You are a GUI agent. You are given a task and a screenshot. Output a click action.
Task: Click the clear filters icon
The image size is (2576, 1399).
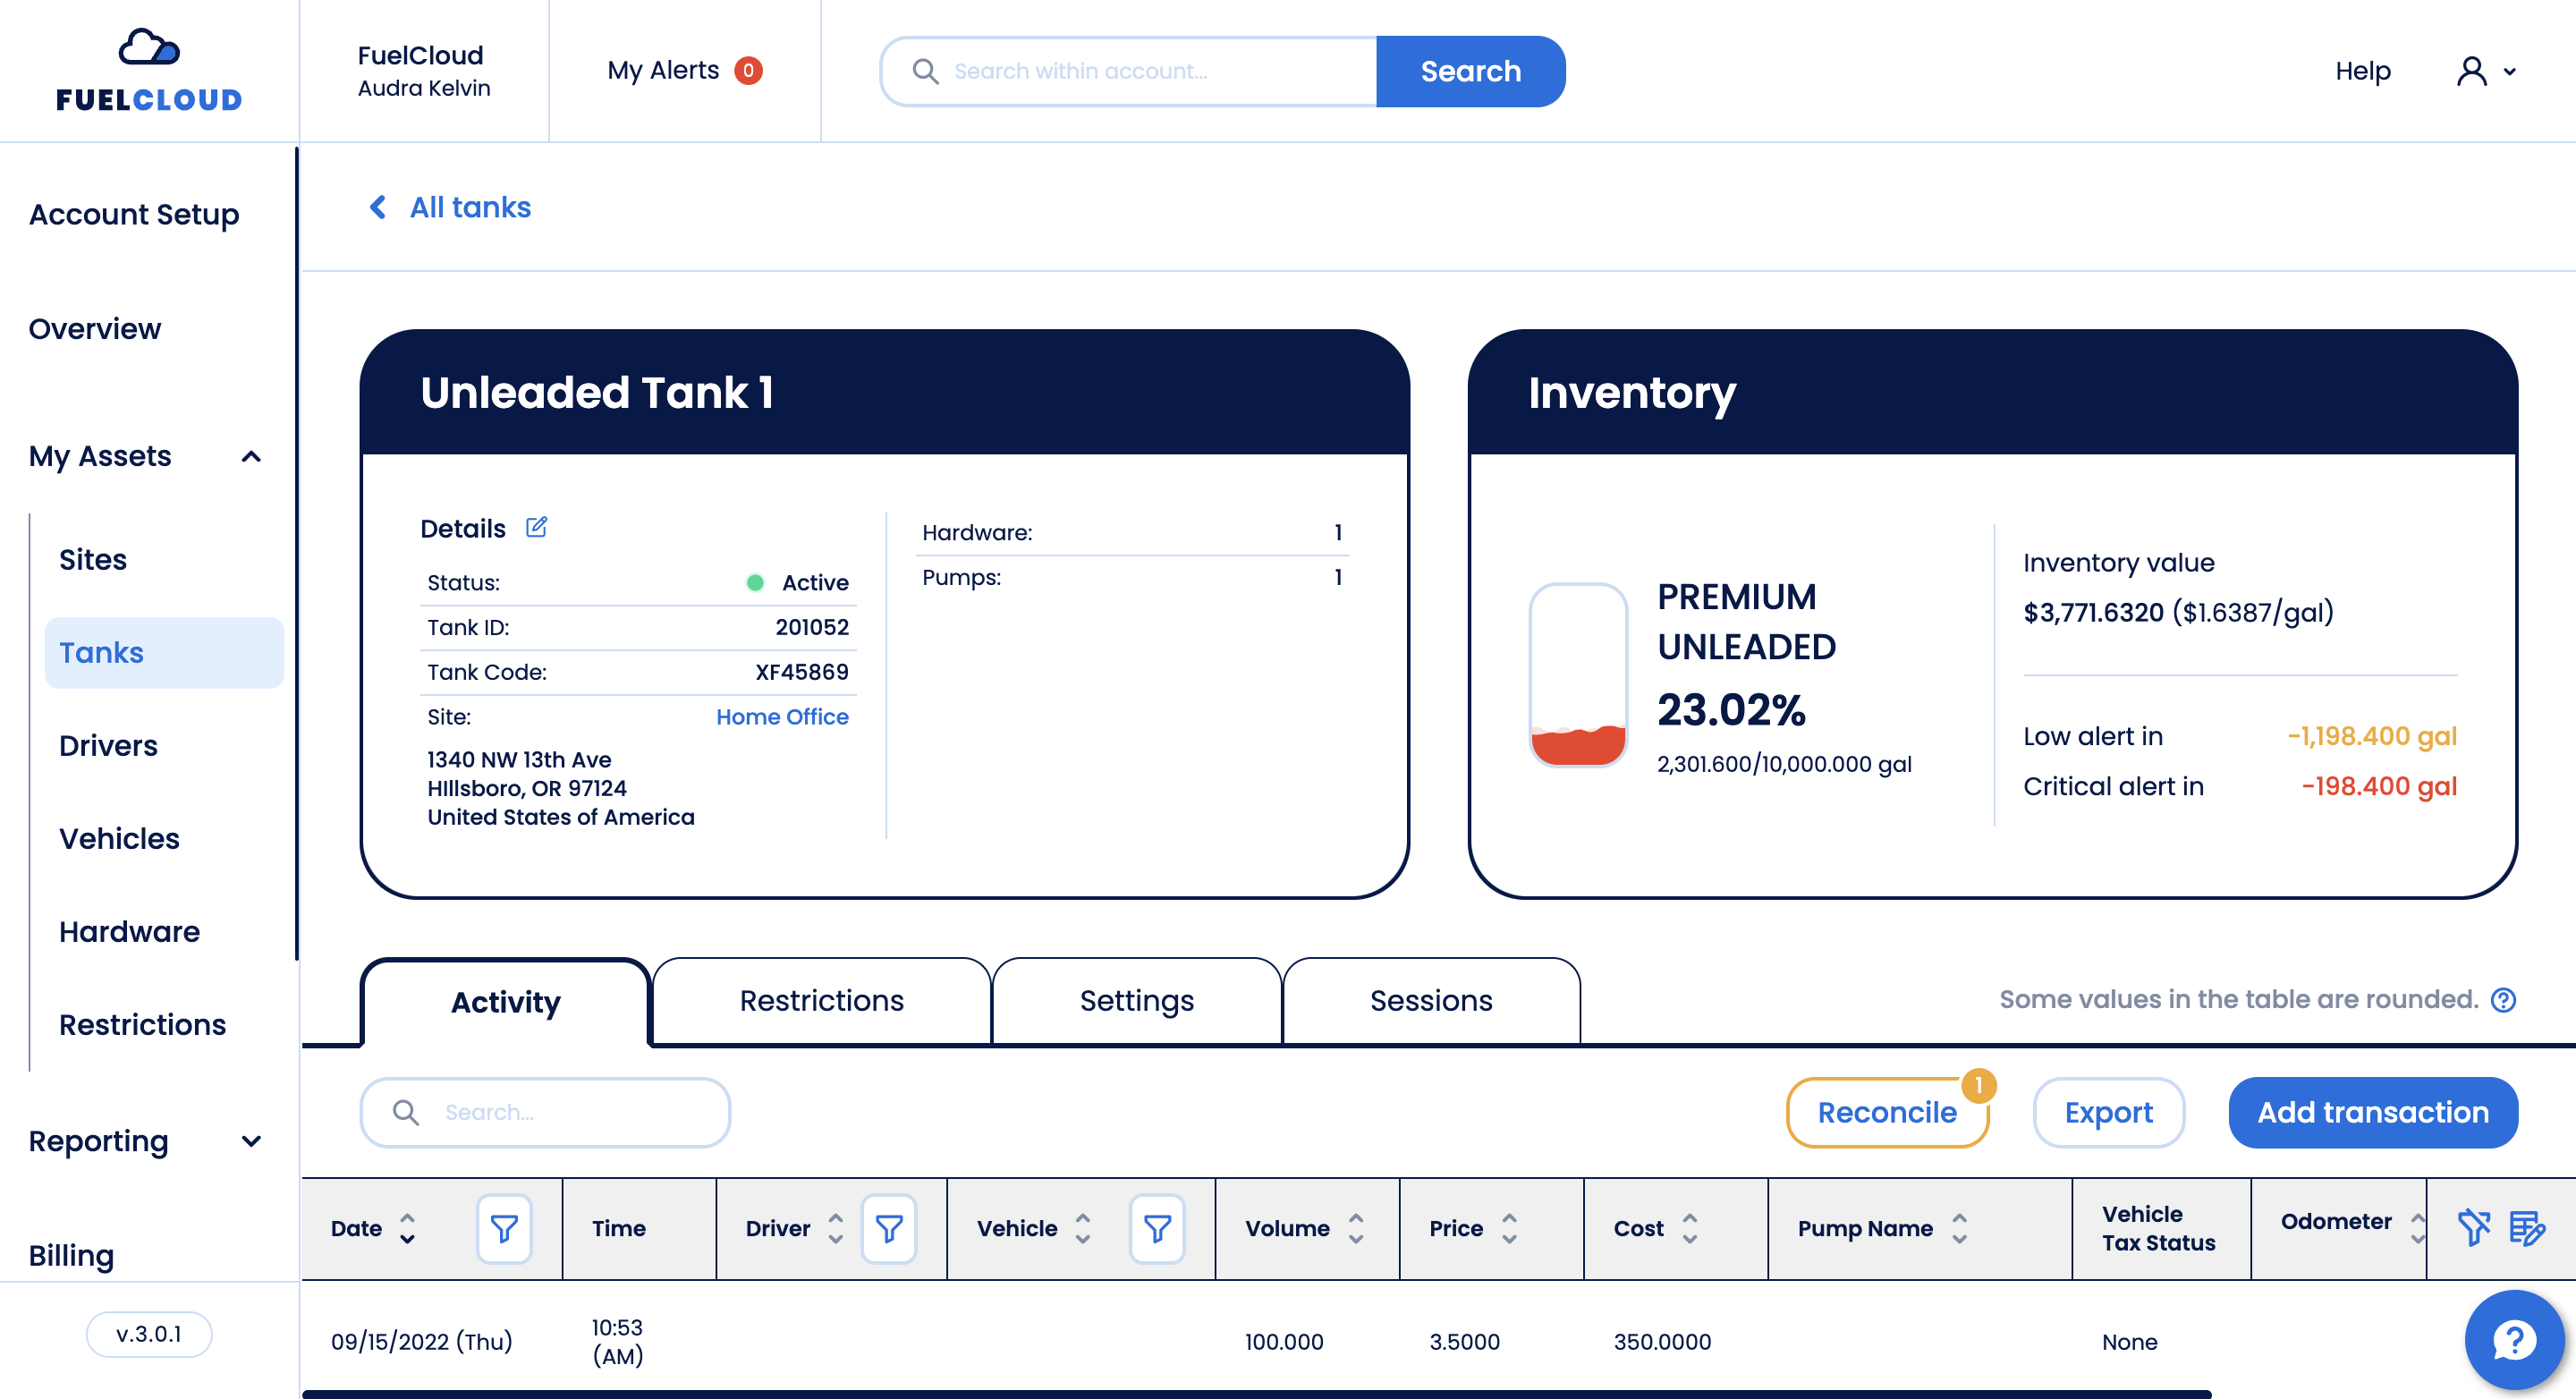(x=2473, y=1226)
